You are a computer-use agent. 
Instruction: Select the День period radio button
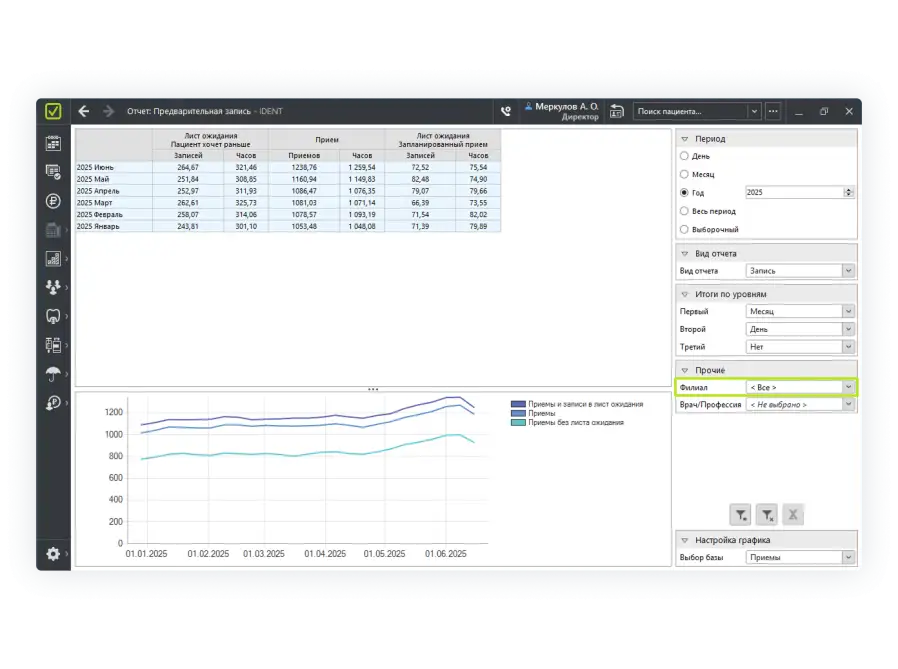[684, 156]
